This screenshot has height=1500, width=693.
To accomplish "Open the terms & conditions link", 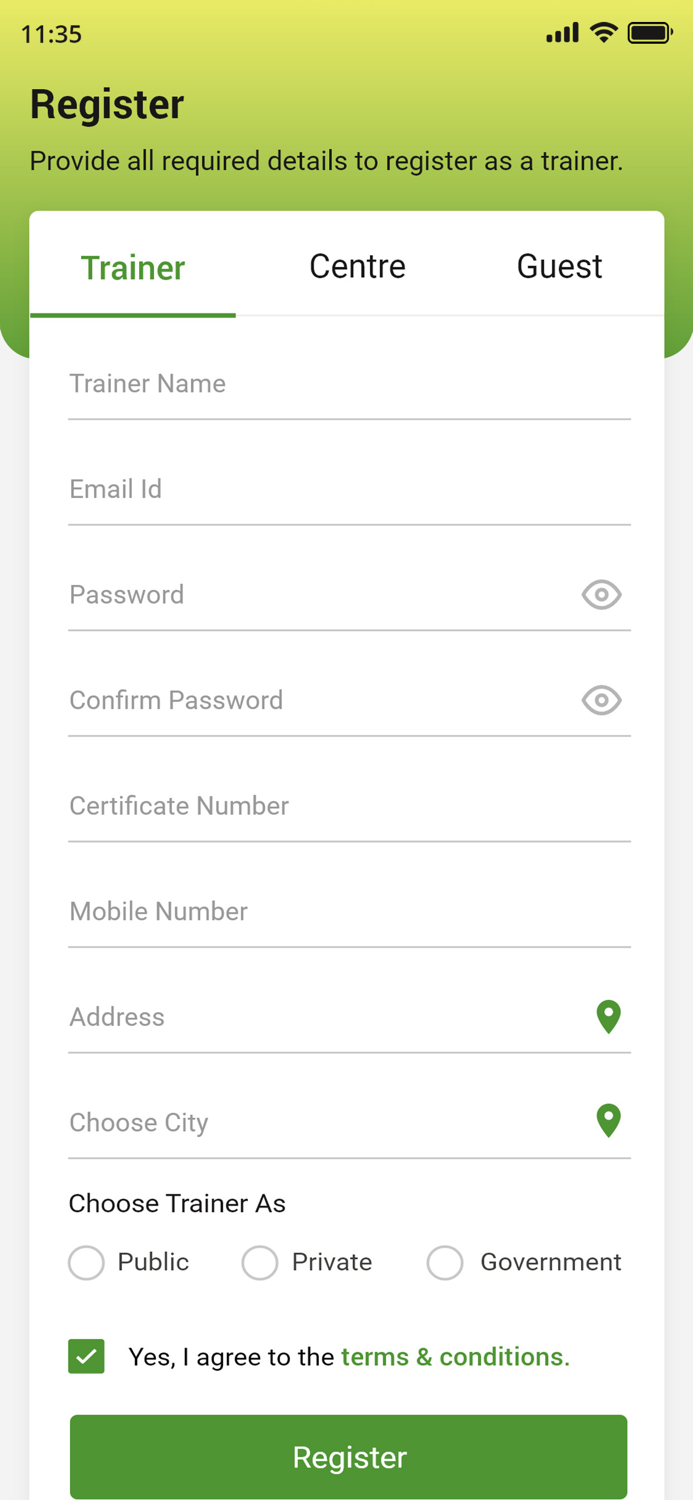I will [x=455, y=1357].
